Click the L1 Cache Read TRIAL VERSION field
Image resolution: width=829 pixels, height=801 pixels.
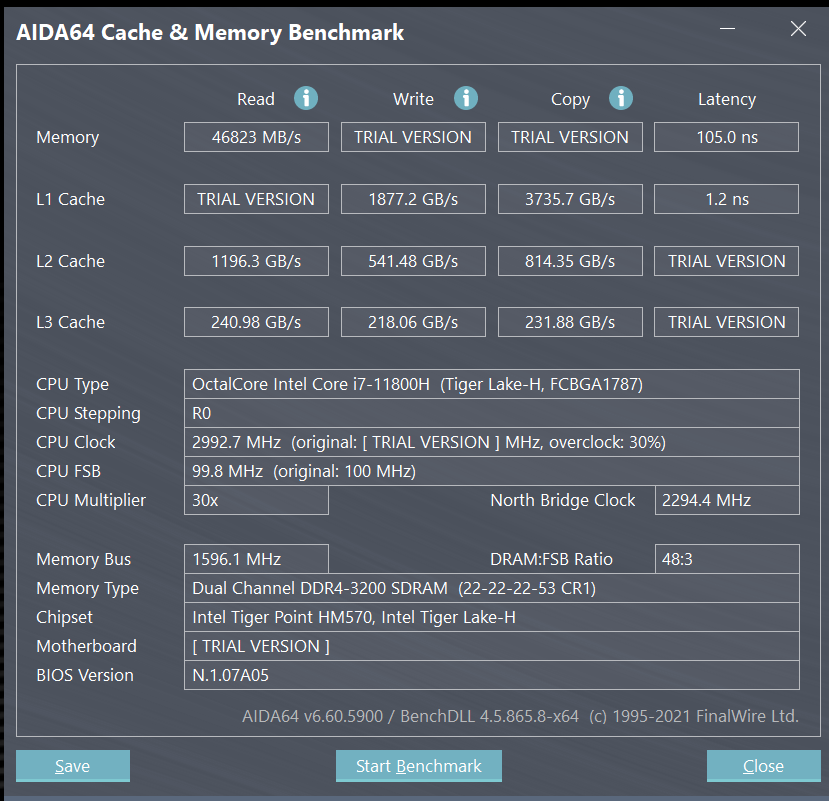[256, 199]
